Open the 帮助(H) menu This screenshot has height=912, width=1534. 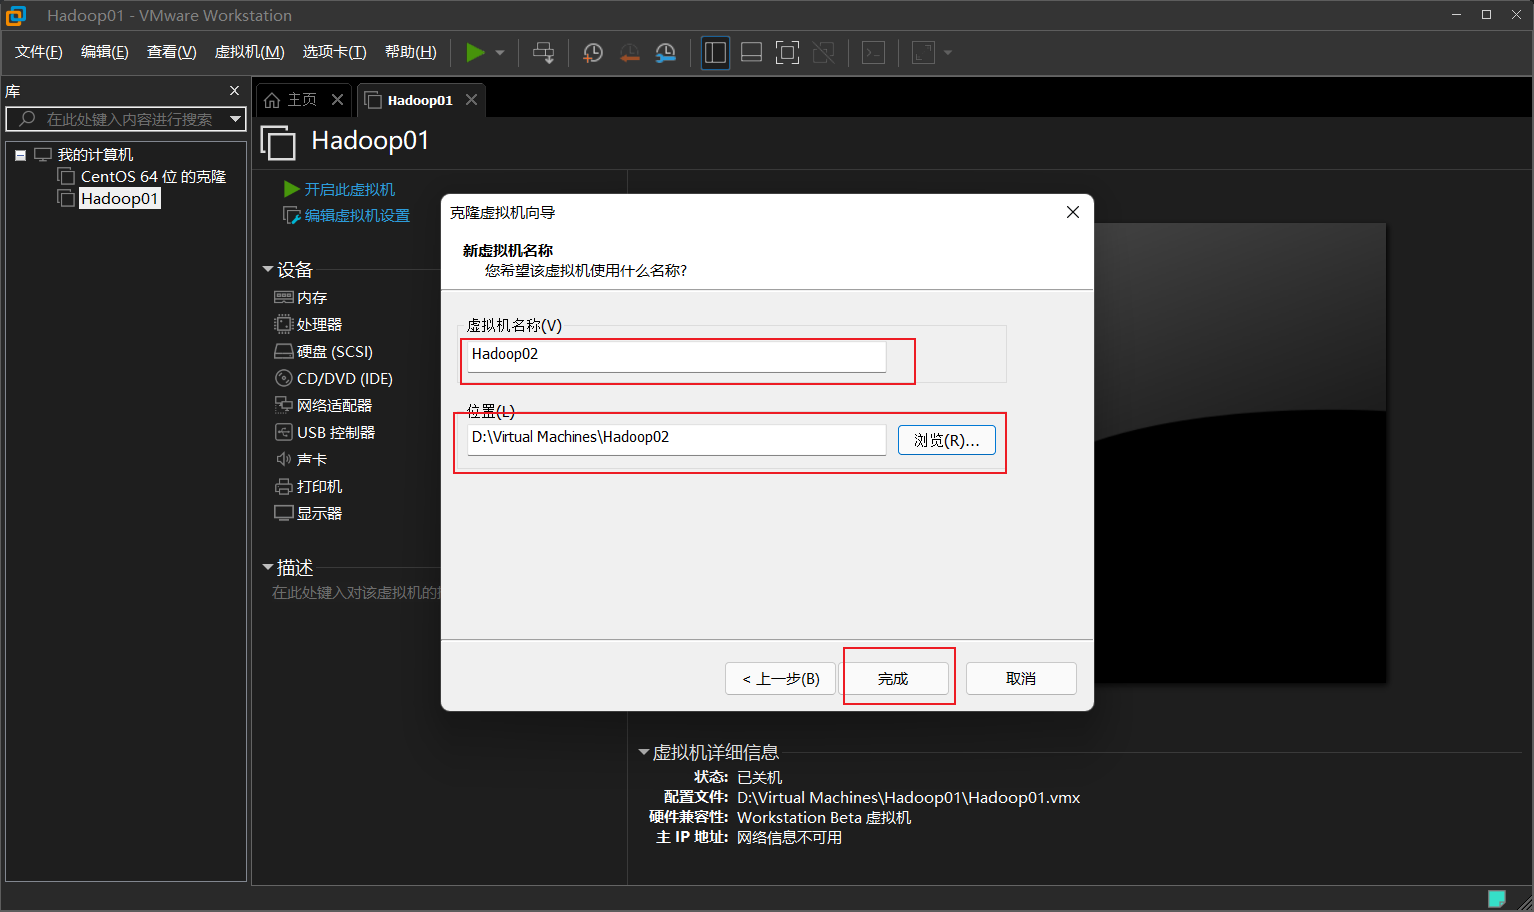point(411,52)
